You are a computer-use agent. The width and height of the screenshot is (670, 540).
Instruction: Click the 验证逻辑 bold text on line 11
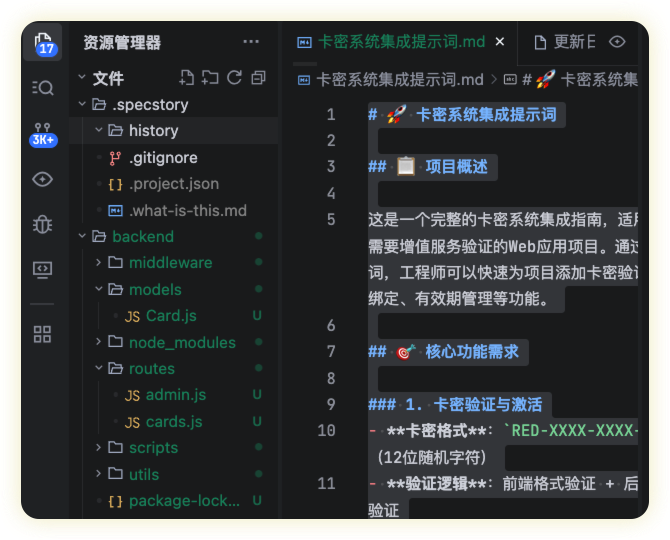[x=436, y=484]
